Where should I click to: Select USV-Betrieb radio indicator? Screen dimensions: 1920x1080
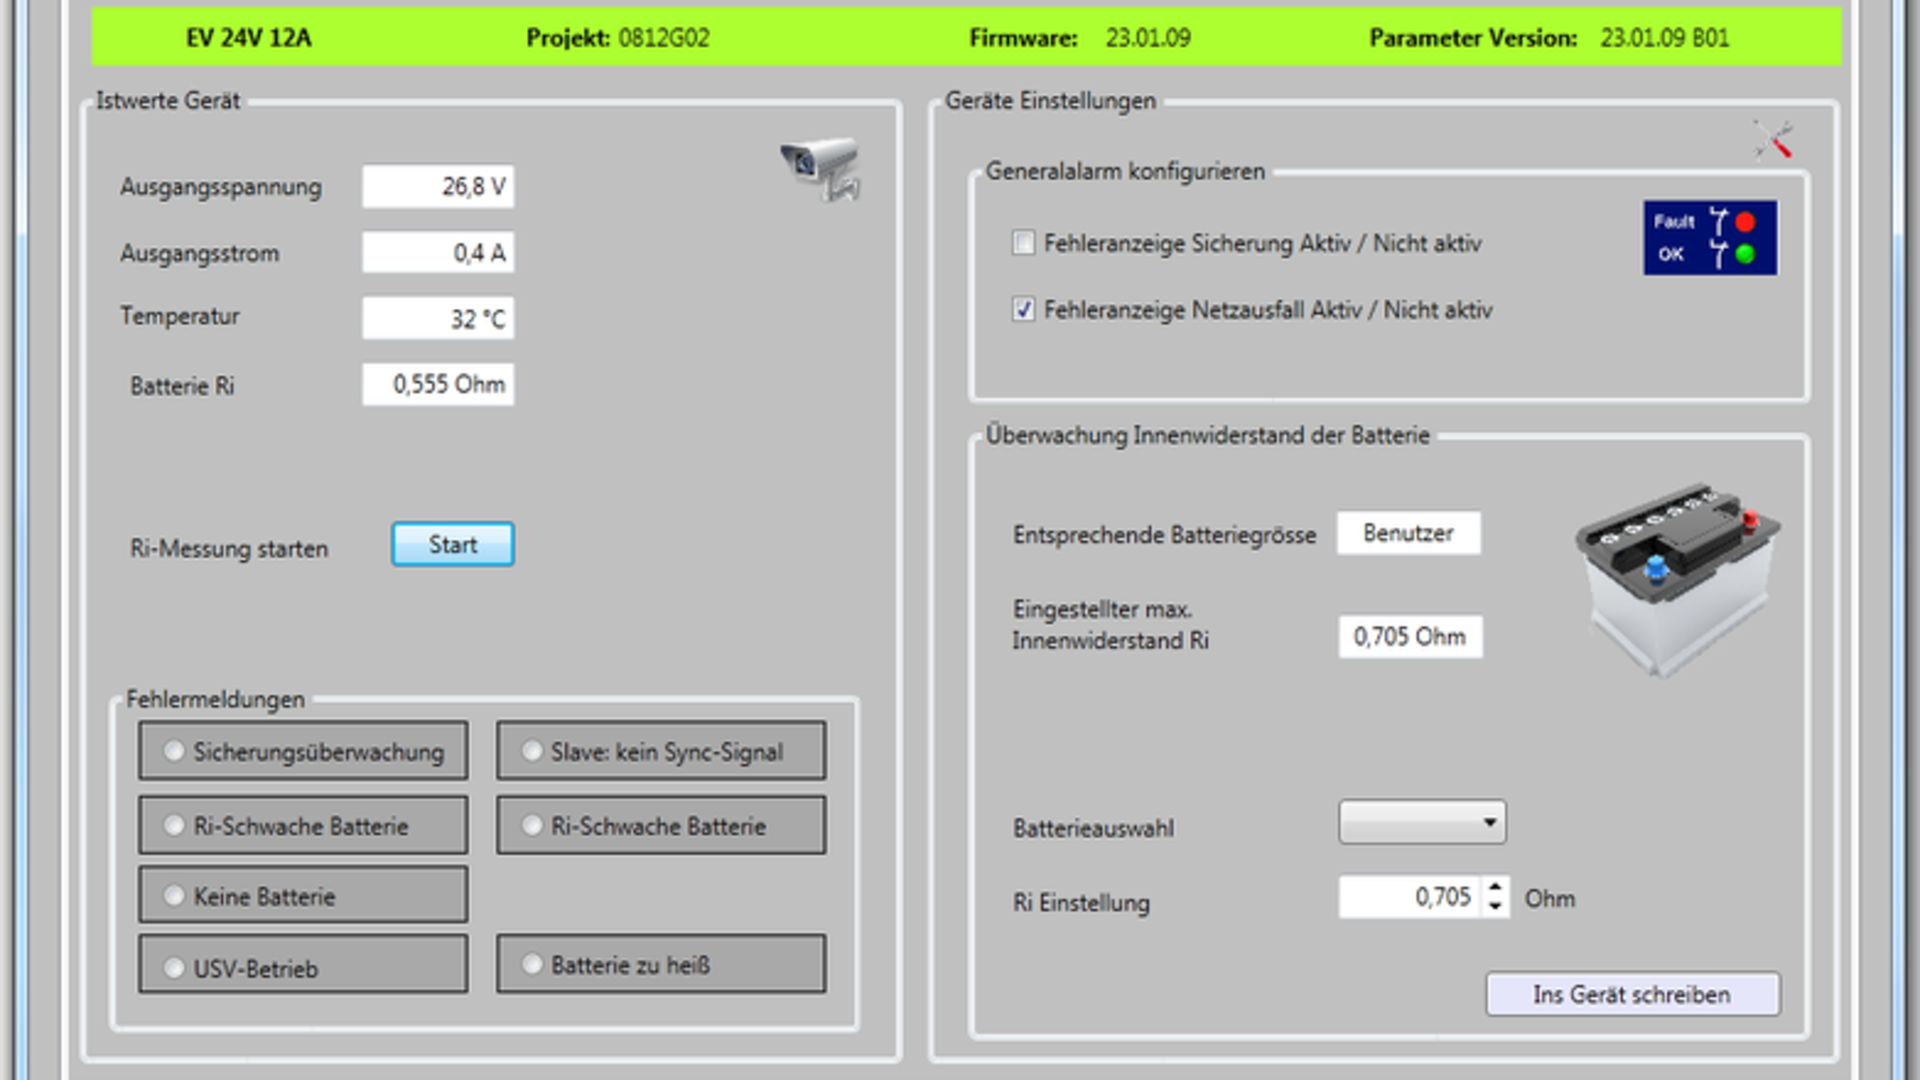coord(174,968)
